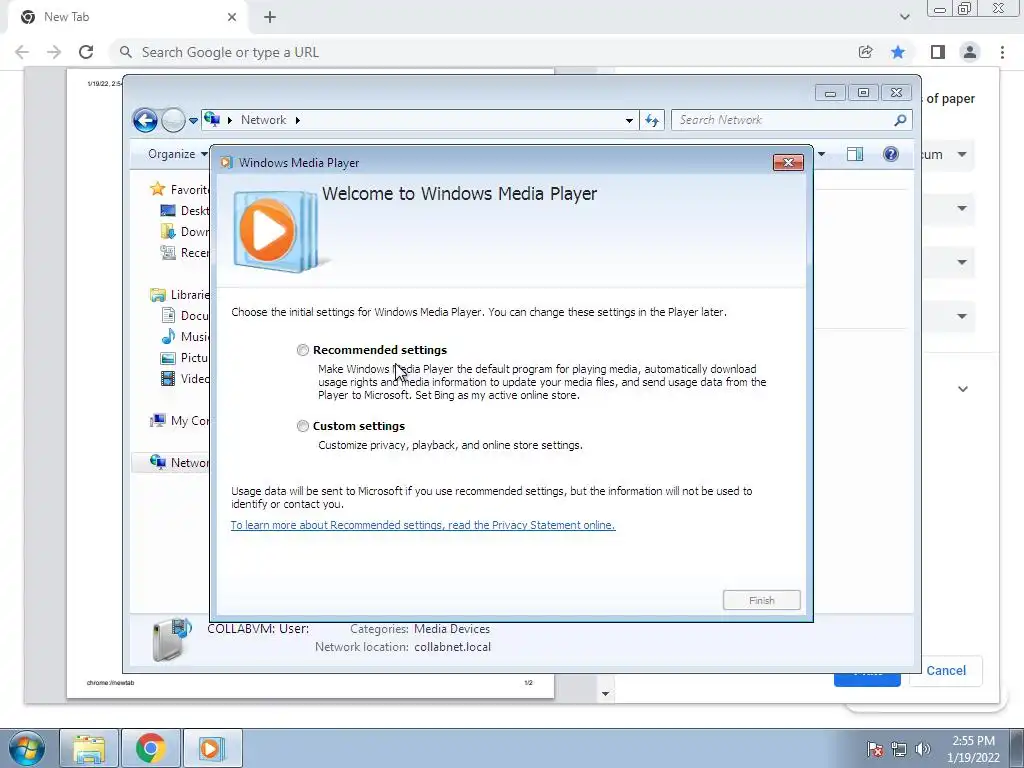Screen dimensions: 1024x768
Task: Click the print preview scroll down arrow
Action: [x=605, y=694]
